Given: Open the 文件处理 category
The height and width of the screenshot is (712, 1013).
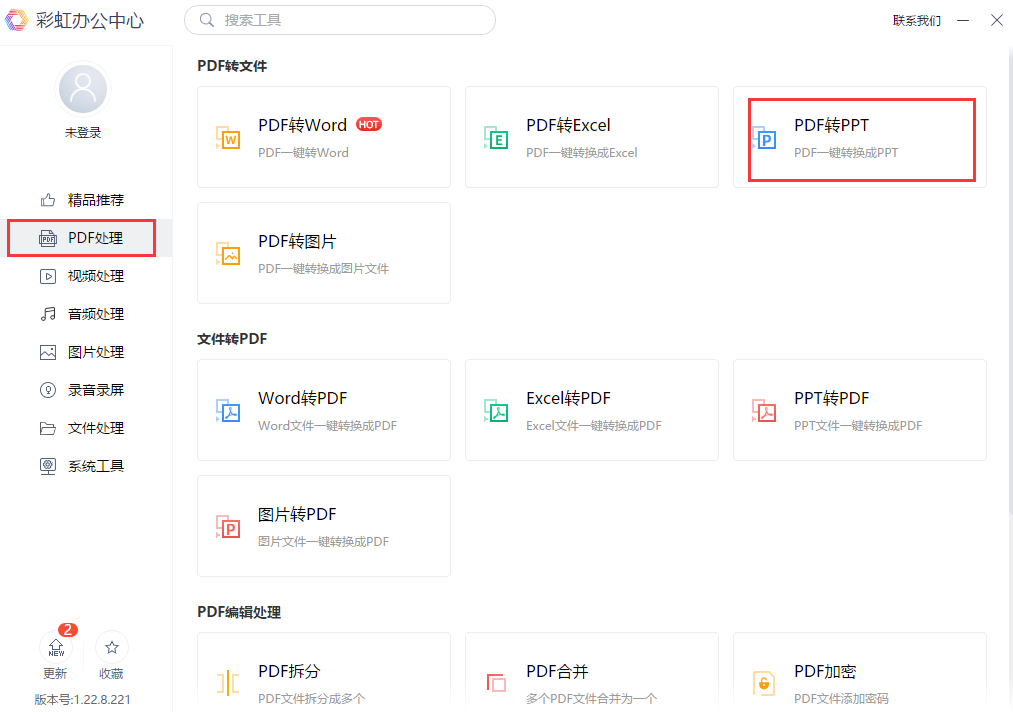Looking at the screenshot, I should click(x=86, y=428).
